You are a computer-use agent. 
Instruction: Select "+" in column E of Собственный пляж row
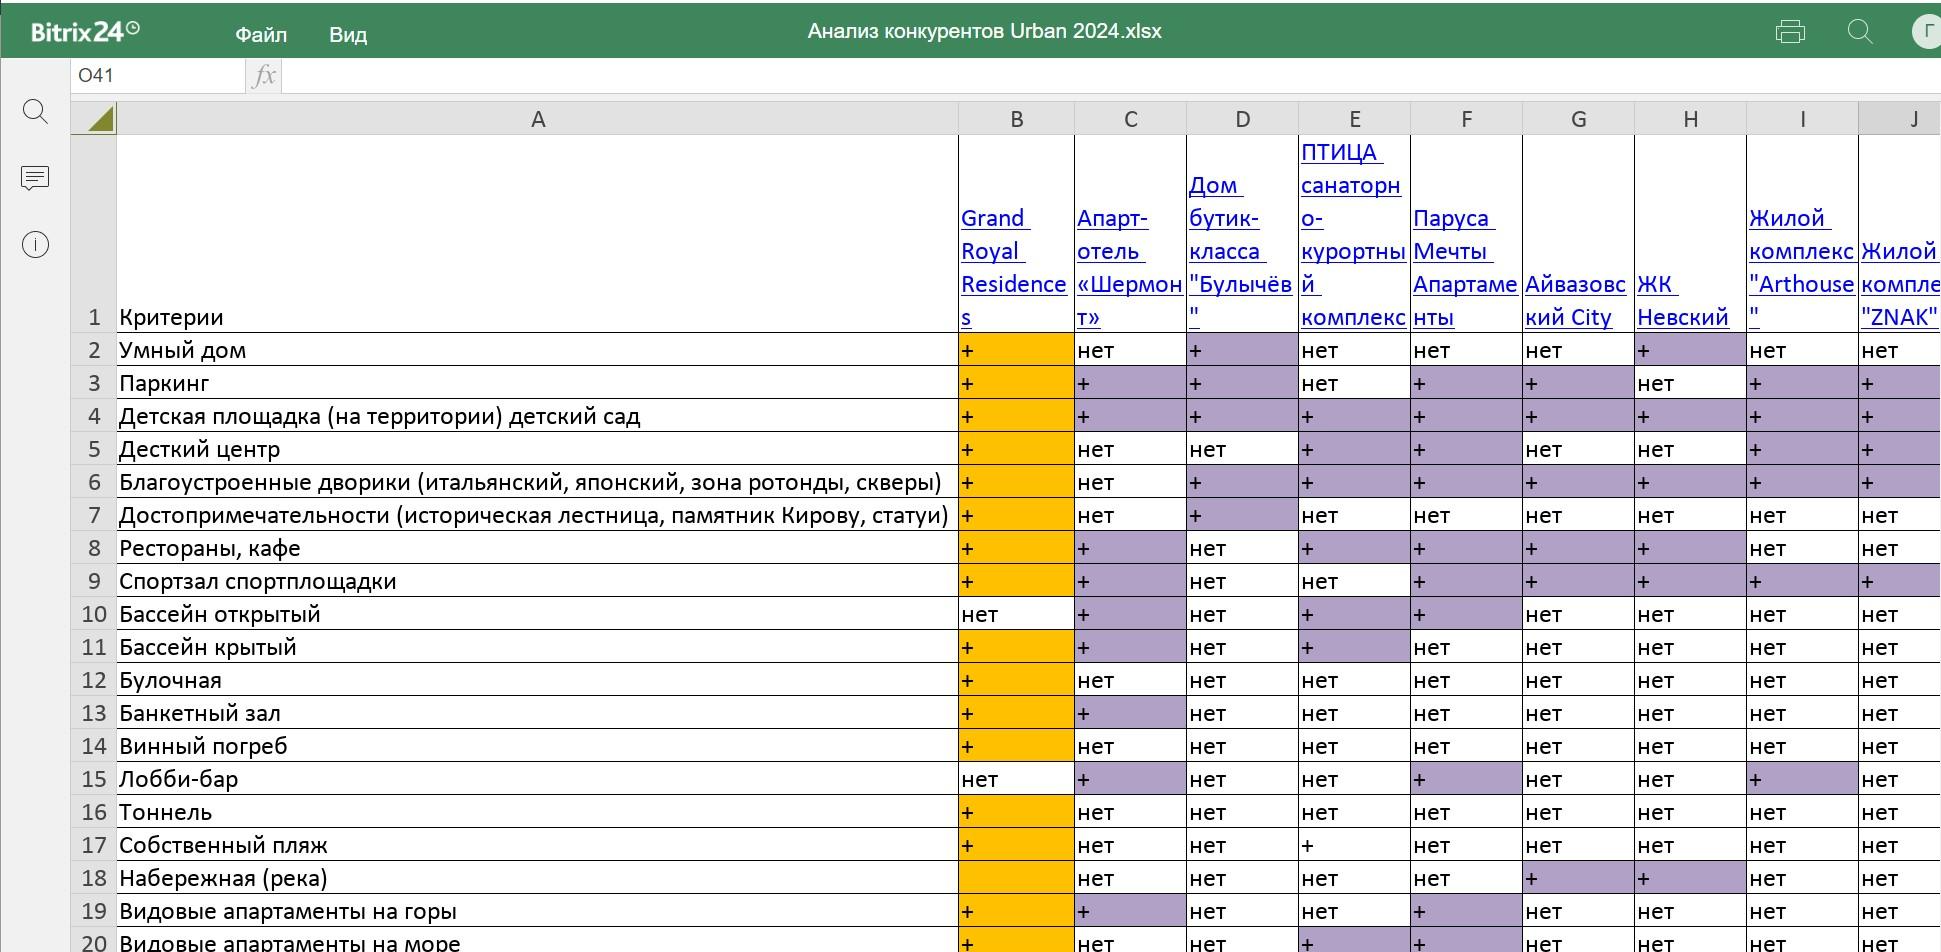coord(1354,845)
